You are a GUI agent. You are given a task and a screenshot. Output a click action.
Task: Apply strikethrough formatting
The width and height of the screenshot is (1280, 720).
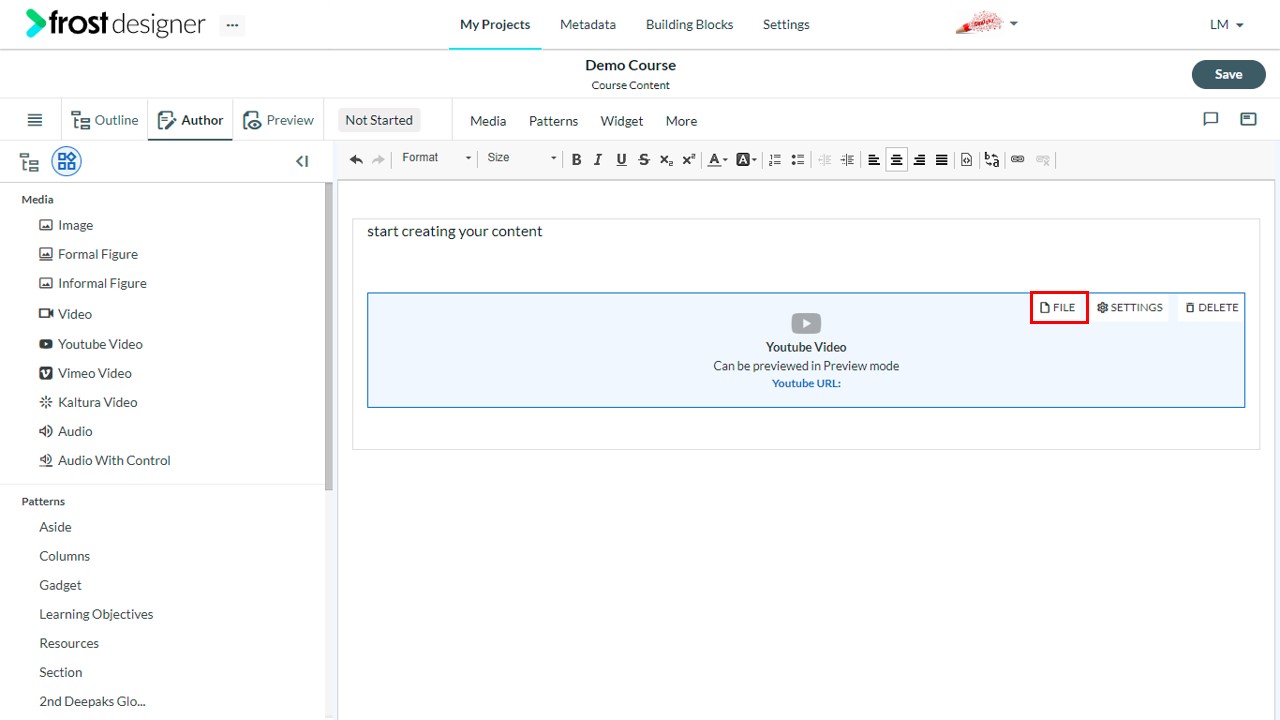coord(644,160)
